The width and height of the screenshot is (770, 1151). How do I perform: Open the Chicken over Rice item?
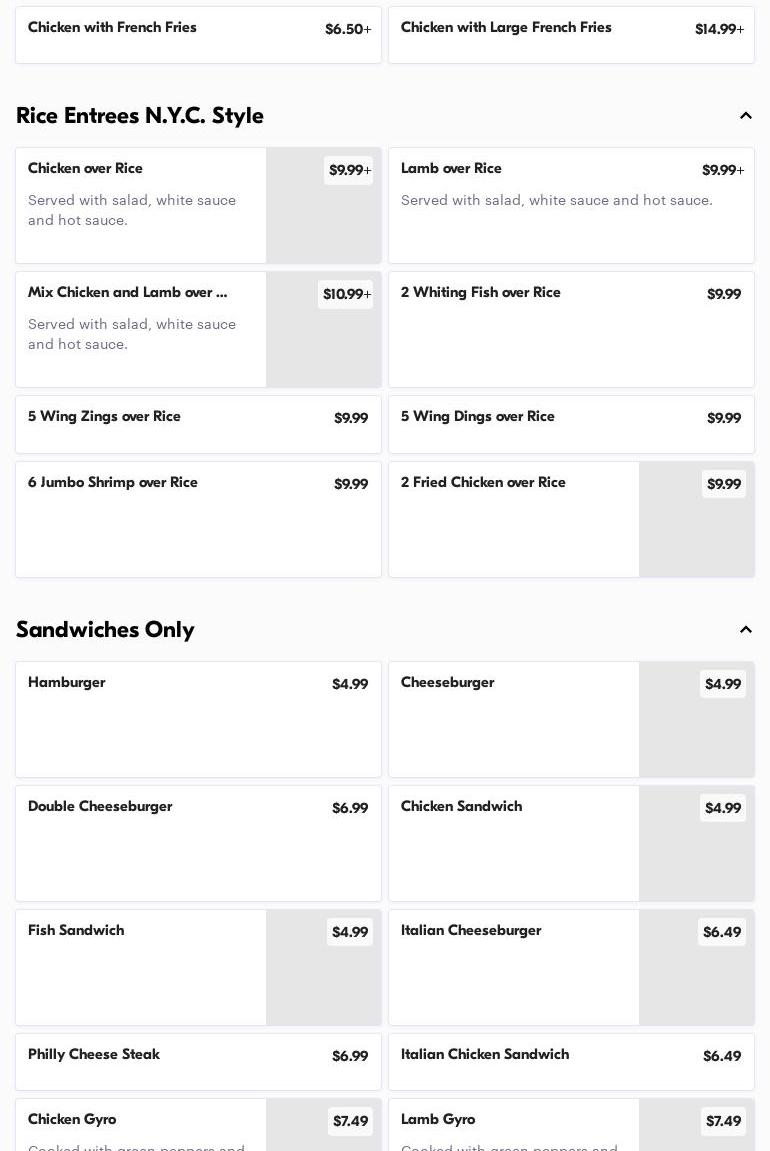pos(140,205)
